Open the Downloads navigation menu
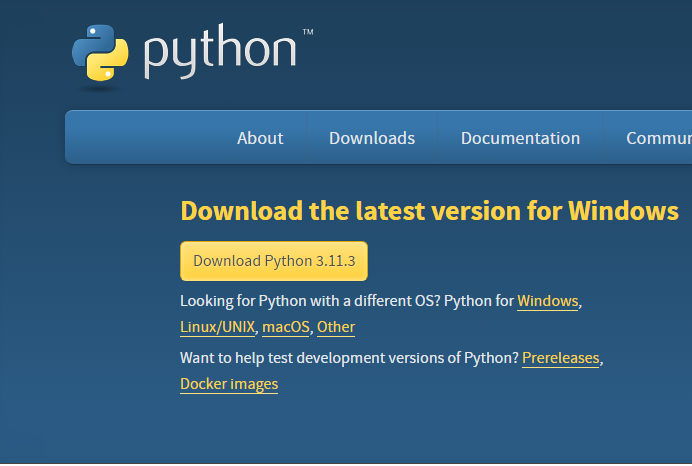Screen dimensions: 692x466 (372, 138)
